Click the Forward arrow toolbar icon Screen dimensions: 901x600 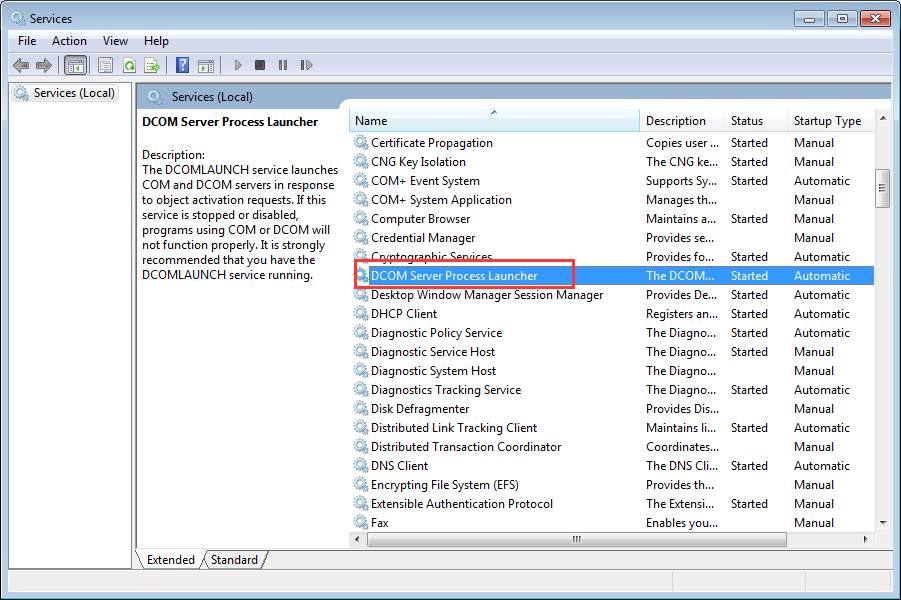point(44,66)
